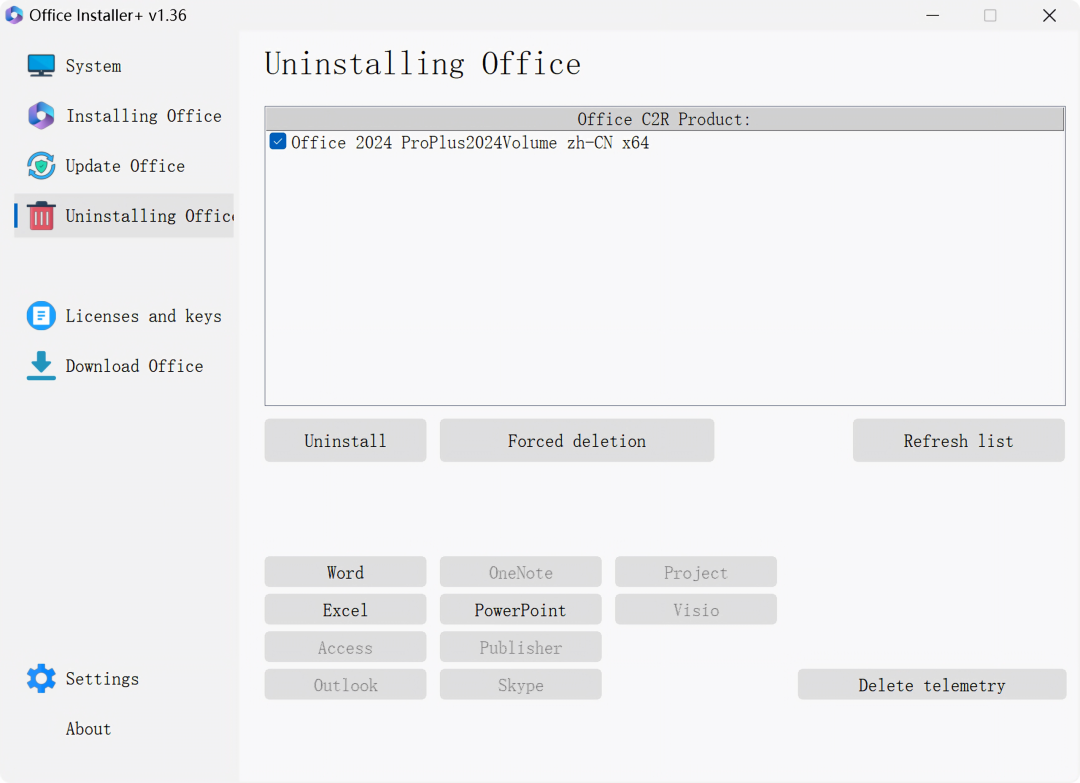Select the Office 2024 ProPlus2024Volume zh-CN x64 text
The height and width of the screenshot is (783, 1080).
tap(470, 143)
